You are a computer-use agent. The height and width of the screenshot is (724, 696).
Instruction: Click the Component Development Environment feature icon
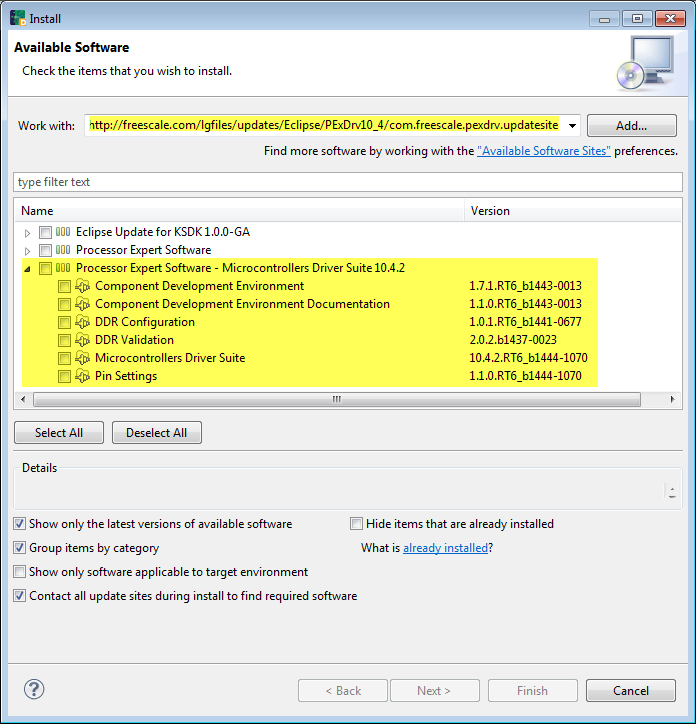[x=83, y=286]
